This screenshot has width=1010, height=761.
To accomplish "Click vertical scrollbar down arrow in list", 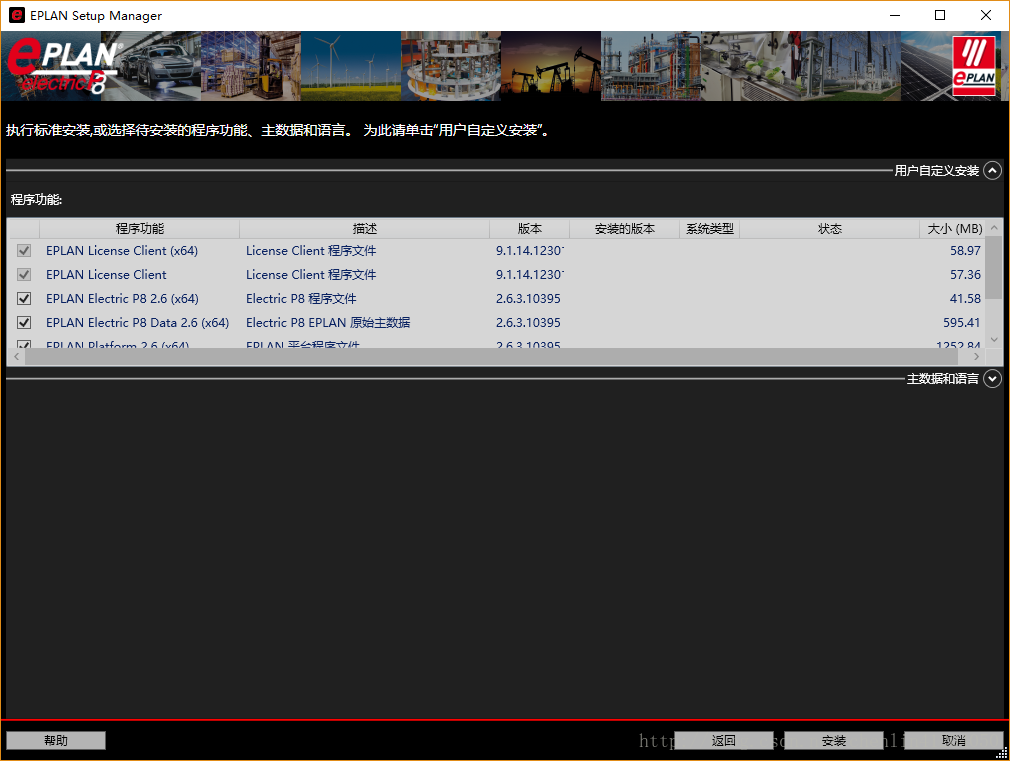I will point(995,340).
